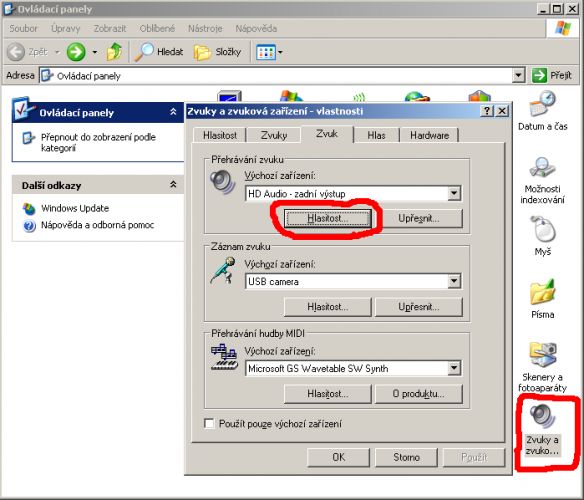
Task: Expand the HD Audio playback device dropdown
Action: point(454,193)
